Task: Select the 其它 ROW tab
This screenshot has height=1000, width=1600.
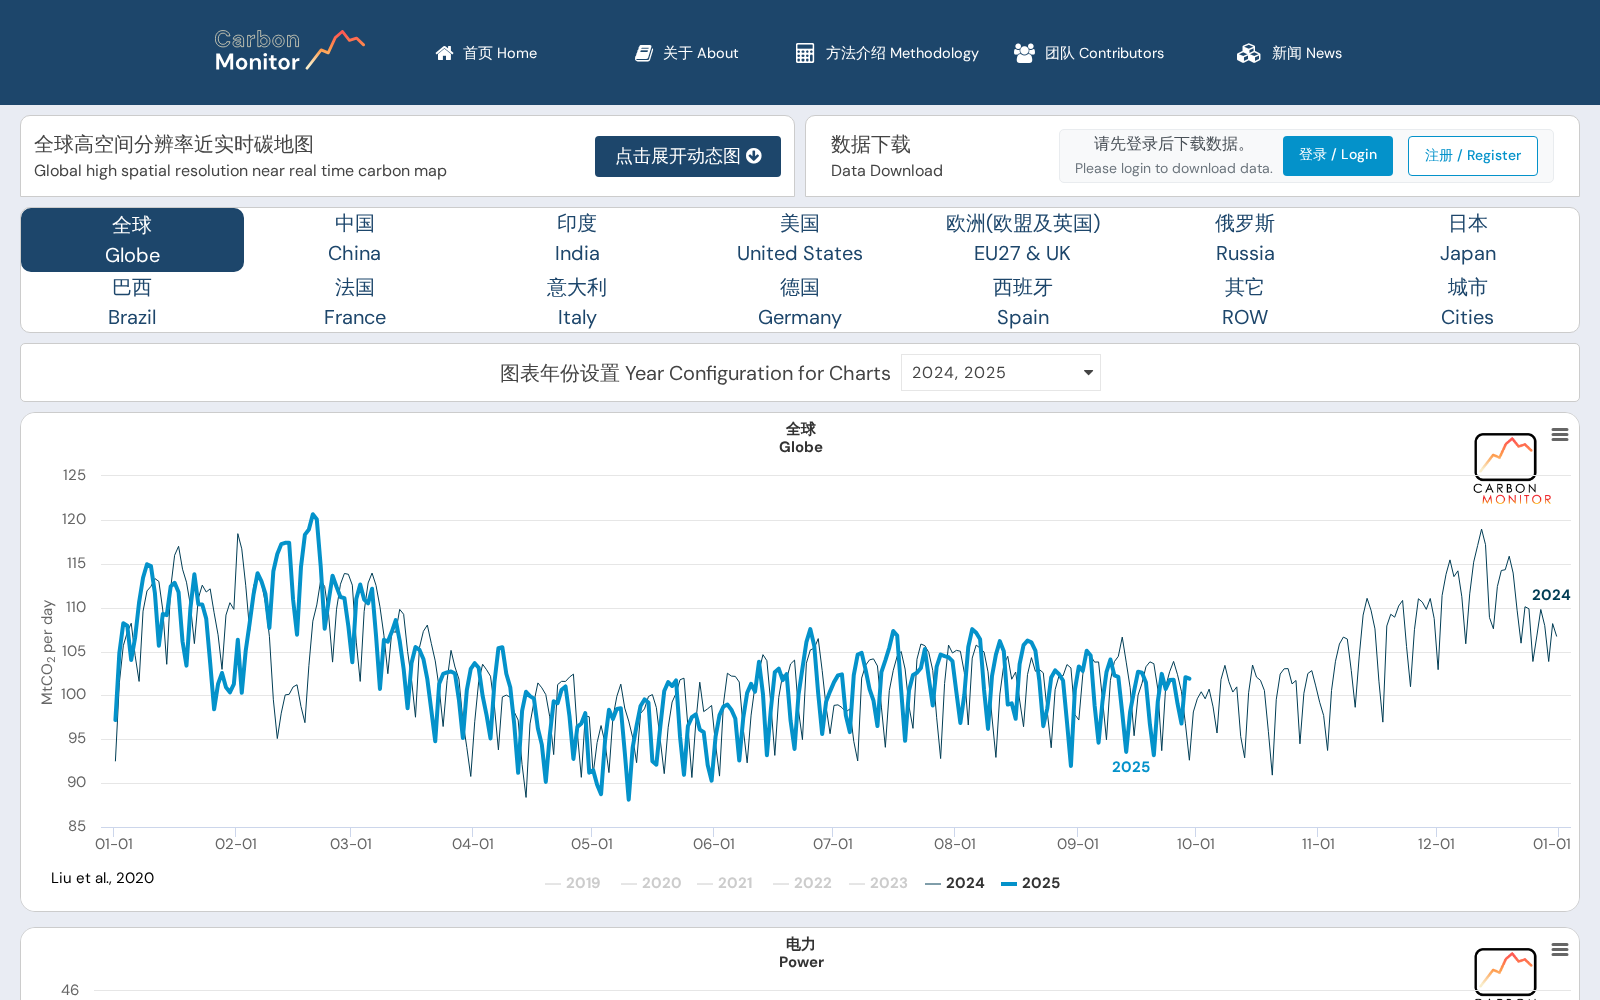Action: tap(1245, 302)
